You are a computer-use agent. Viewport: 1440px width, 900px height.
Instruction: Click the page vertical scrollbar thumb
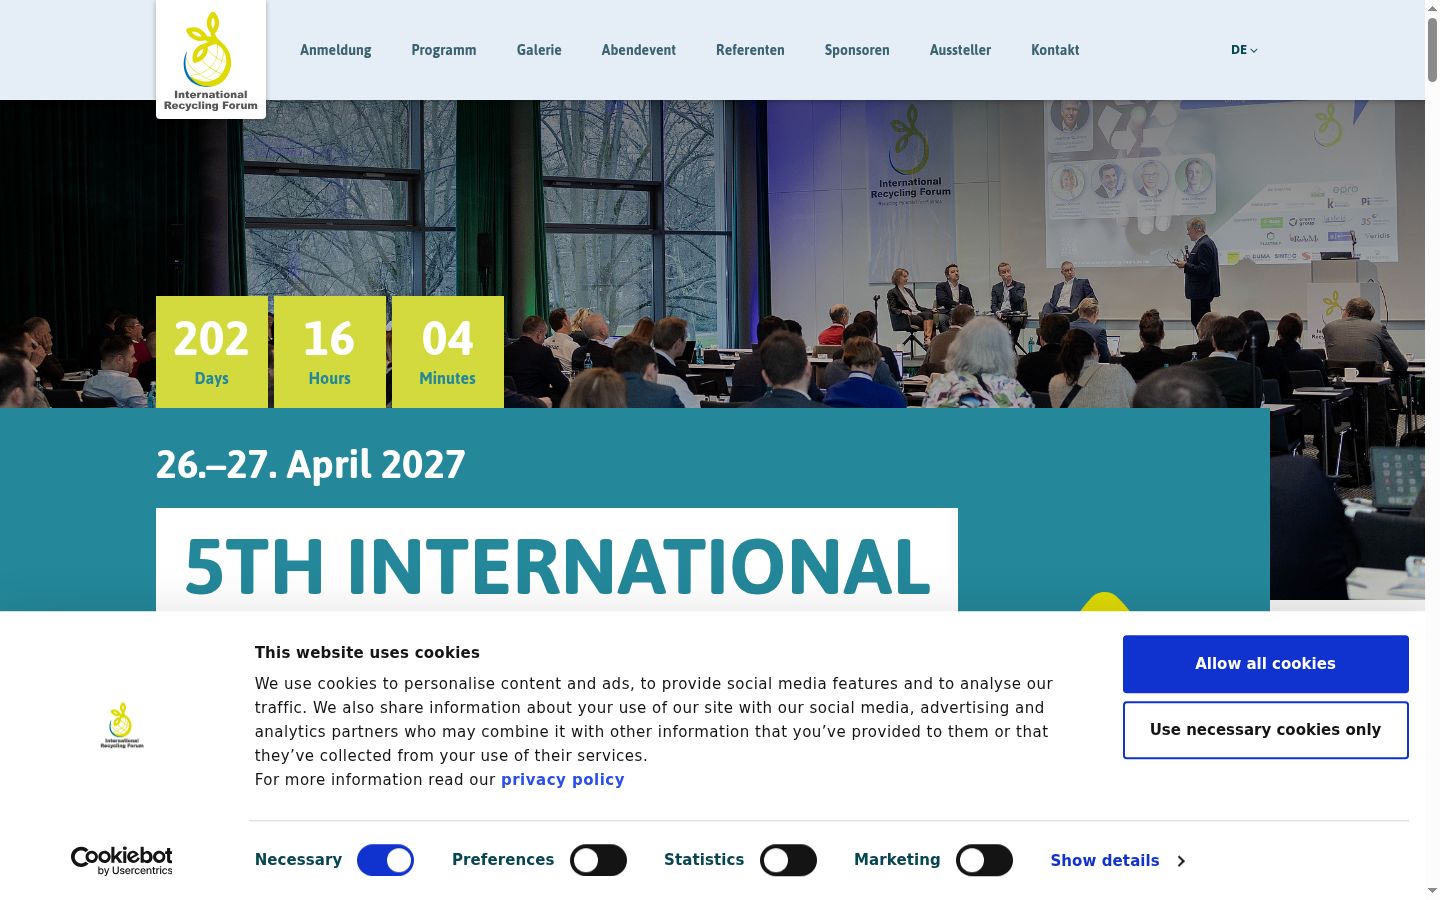[1432, 48]
